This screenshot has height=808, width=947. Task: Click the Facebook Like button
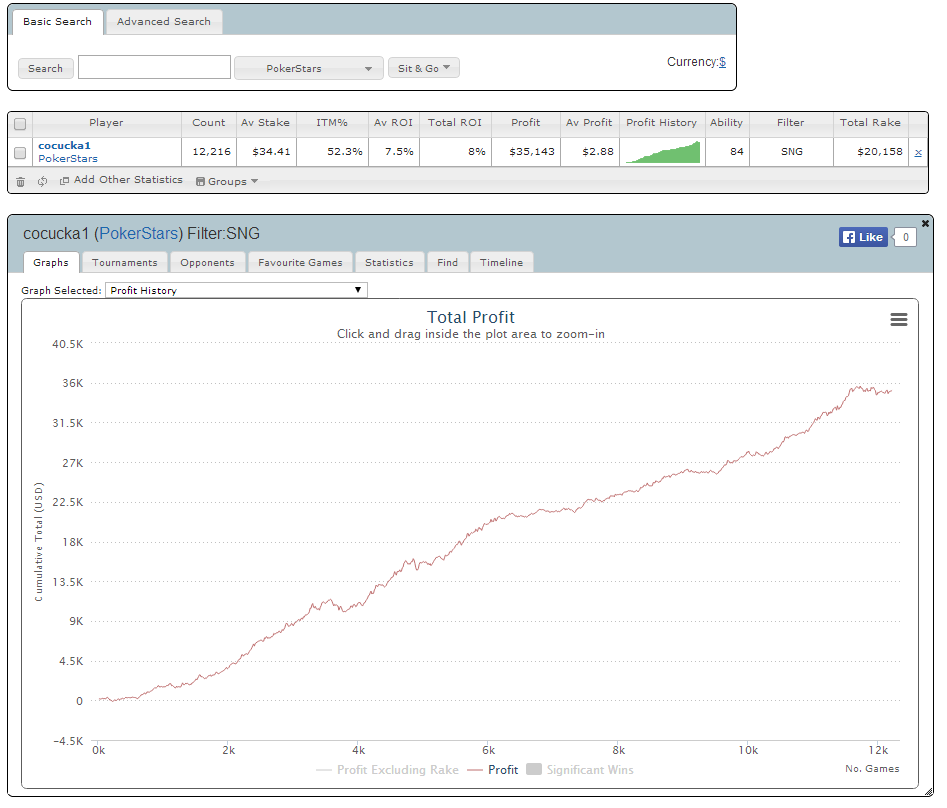click(x=863, y=237)
